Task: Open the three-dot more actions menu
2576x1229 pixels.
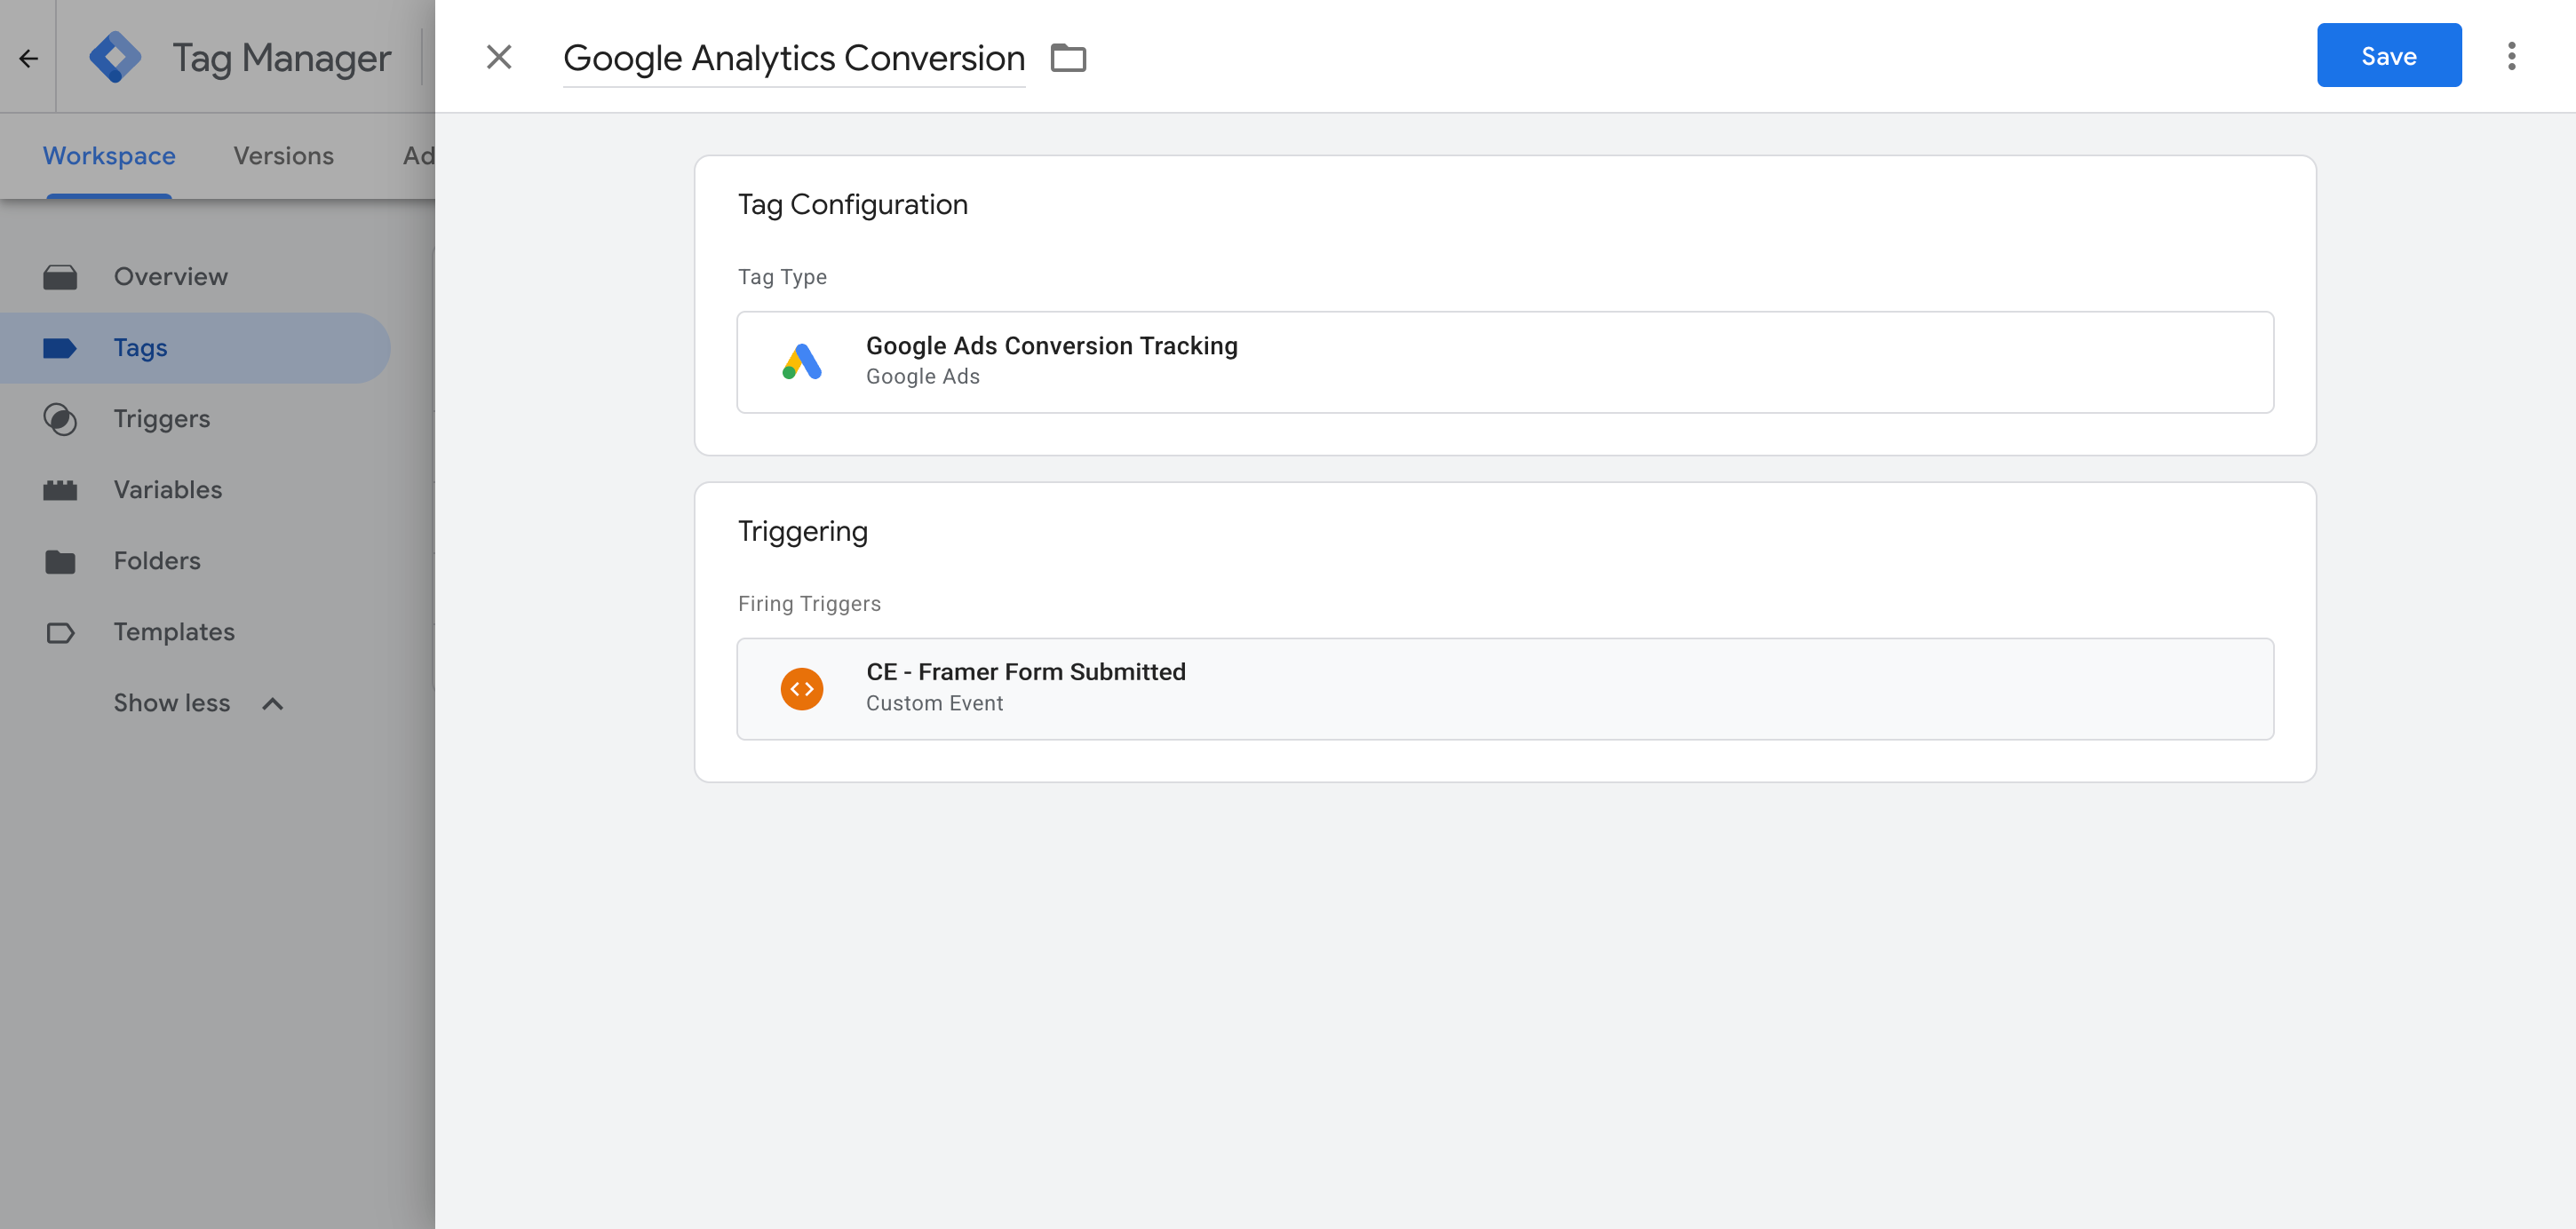Action: point(2511,56)
